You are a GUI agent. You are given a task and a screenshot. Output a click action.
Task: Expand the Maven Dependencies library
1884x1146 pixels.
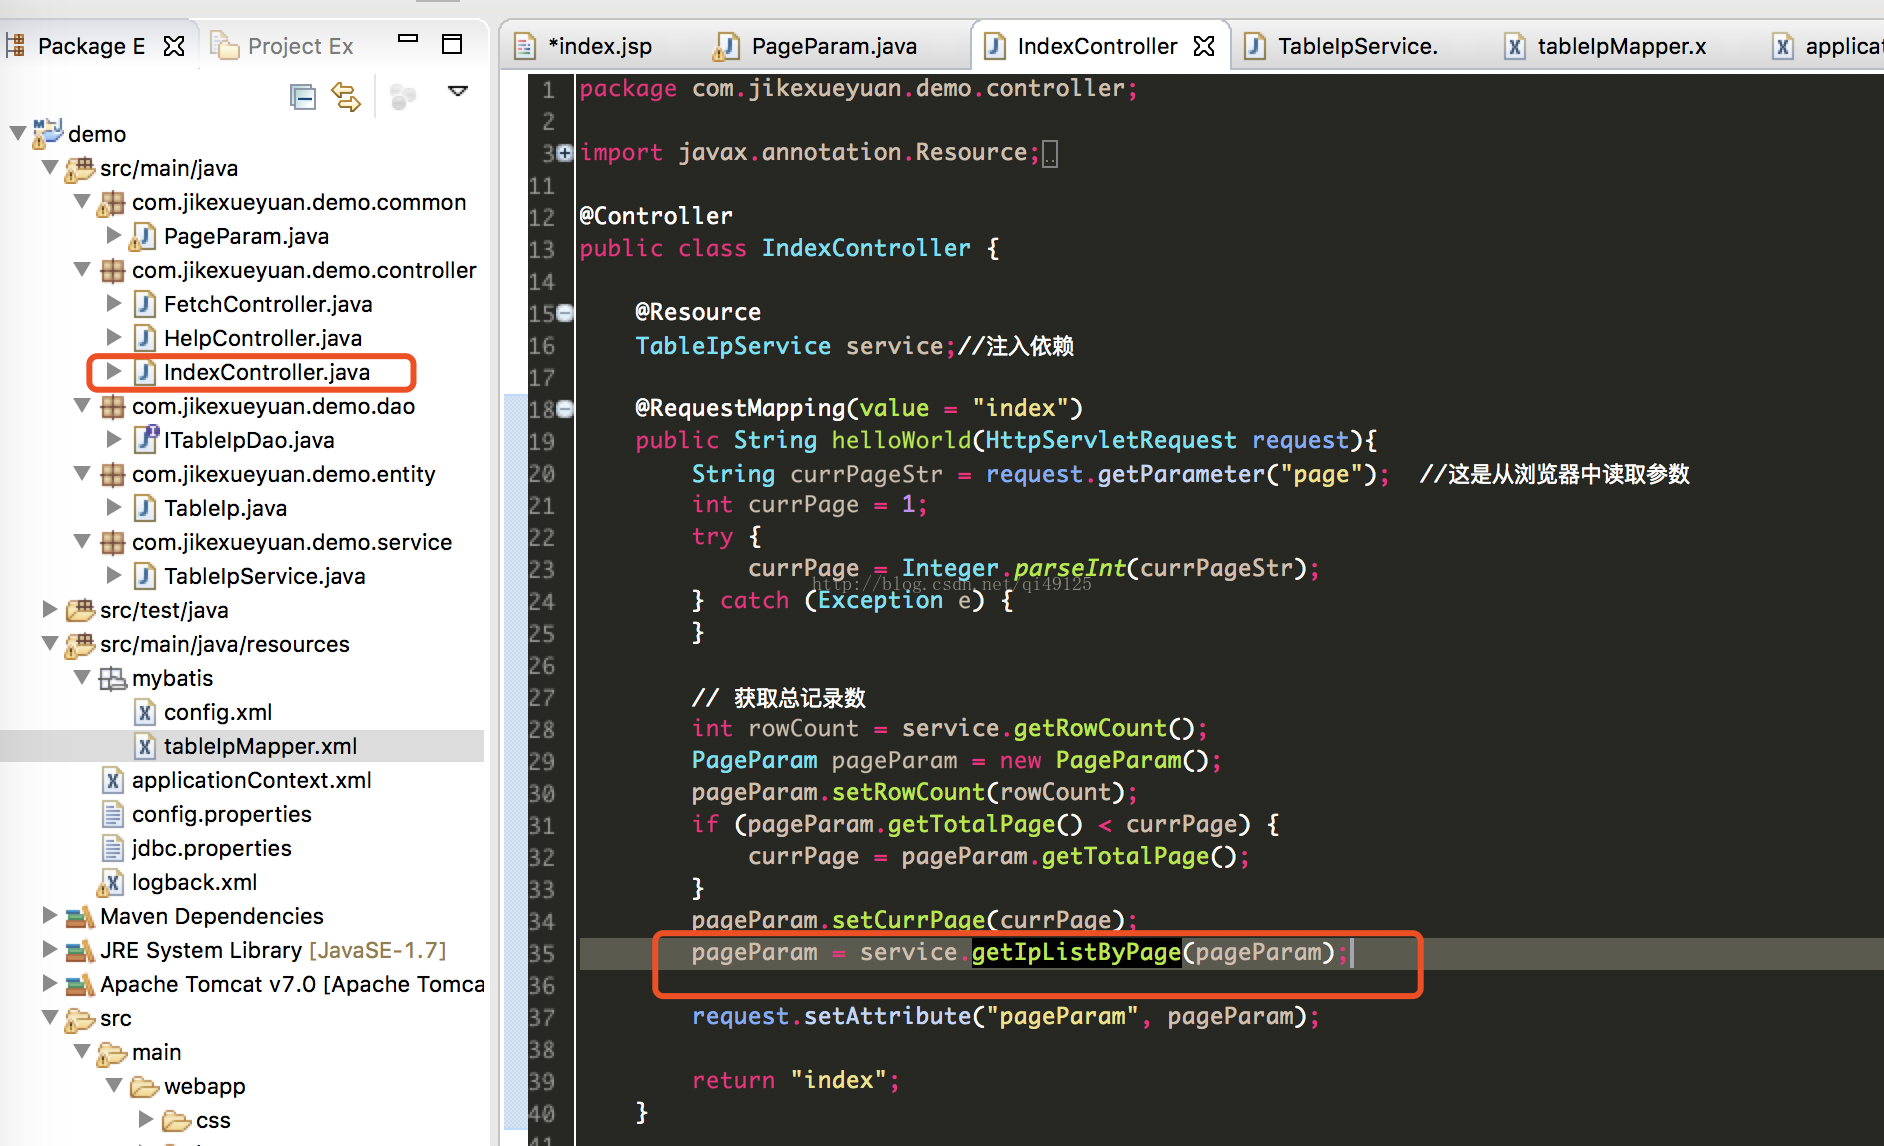coord(49,915)
